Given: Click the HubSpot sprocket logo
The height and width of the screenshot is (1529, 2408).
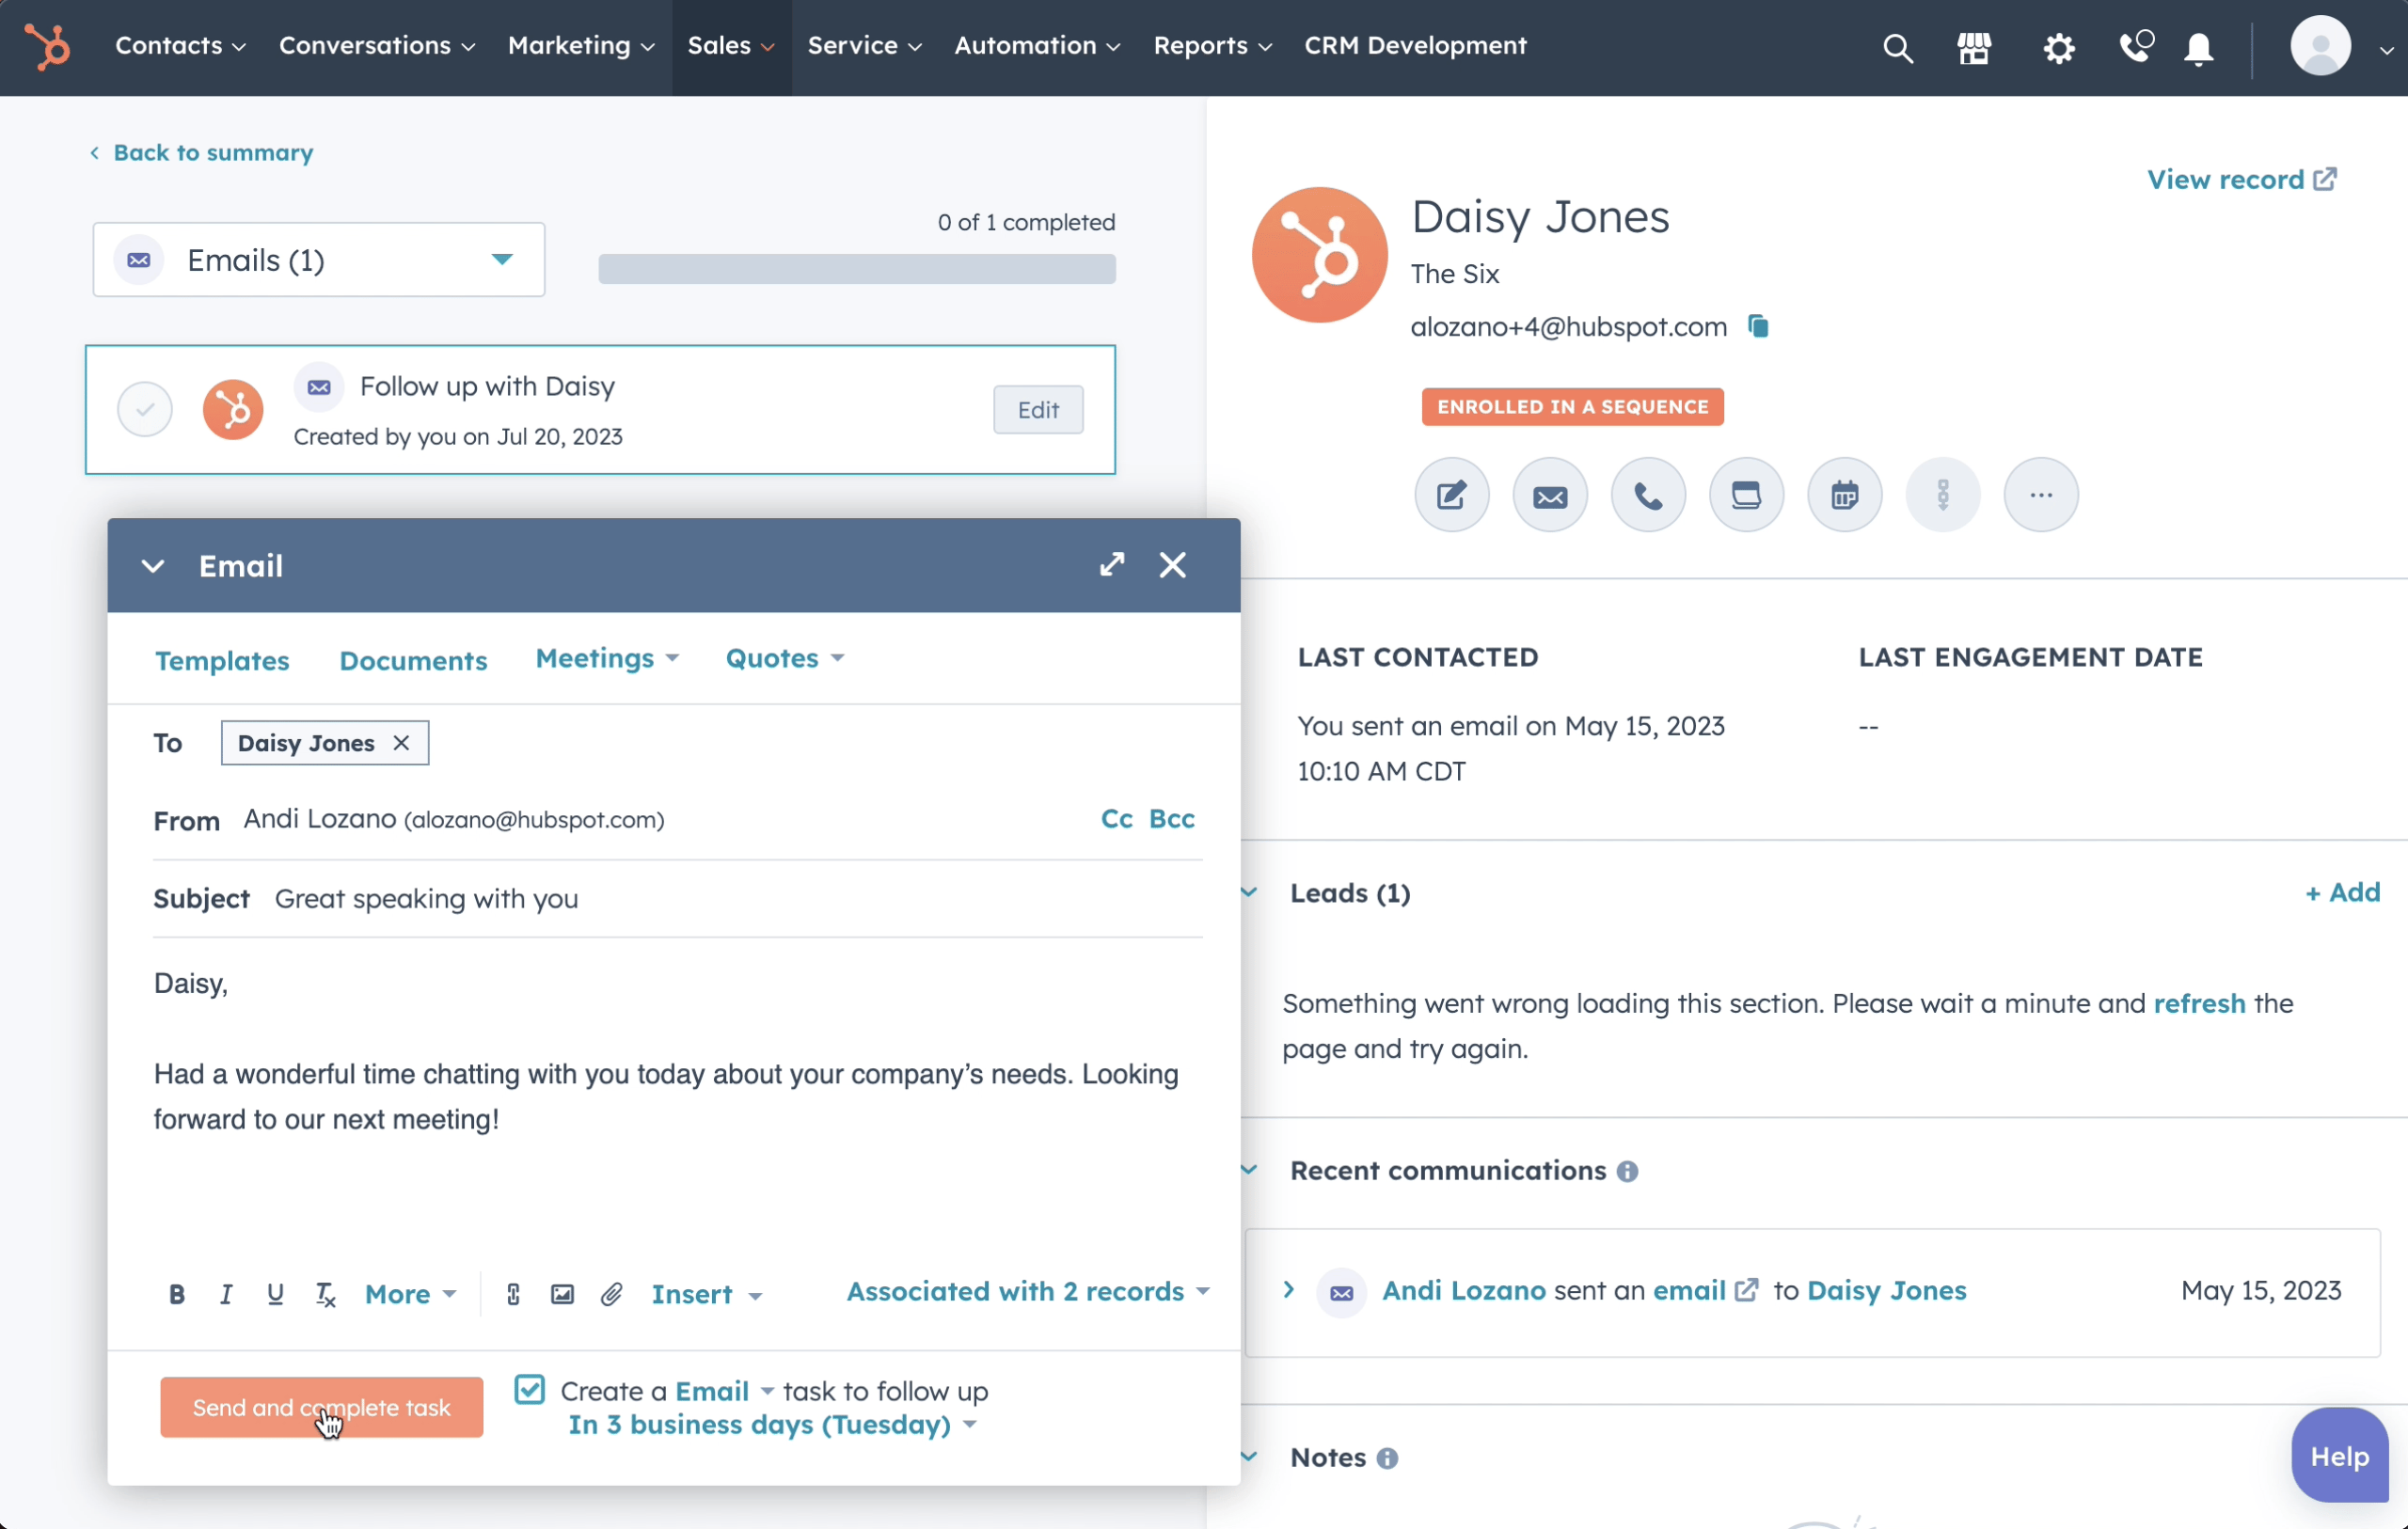Looking at the screenshot, I should coord(47,46).
